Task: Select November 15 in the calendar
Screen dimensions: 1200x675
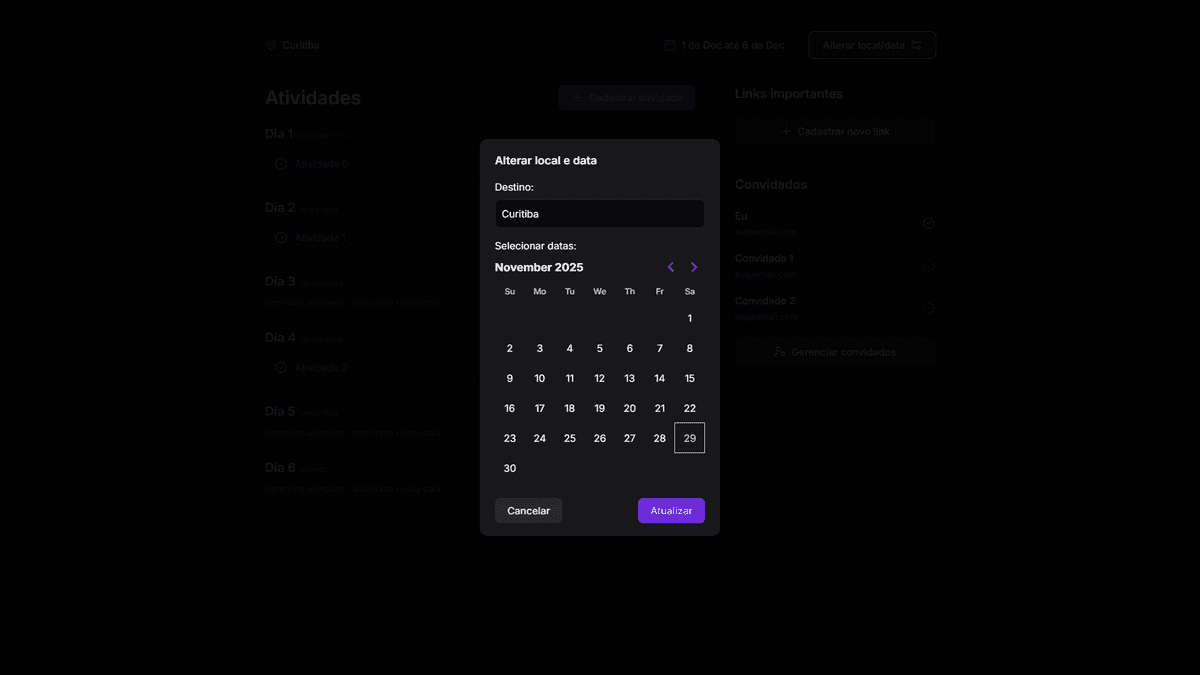Action: [x=689, y=378]
